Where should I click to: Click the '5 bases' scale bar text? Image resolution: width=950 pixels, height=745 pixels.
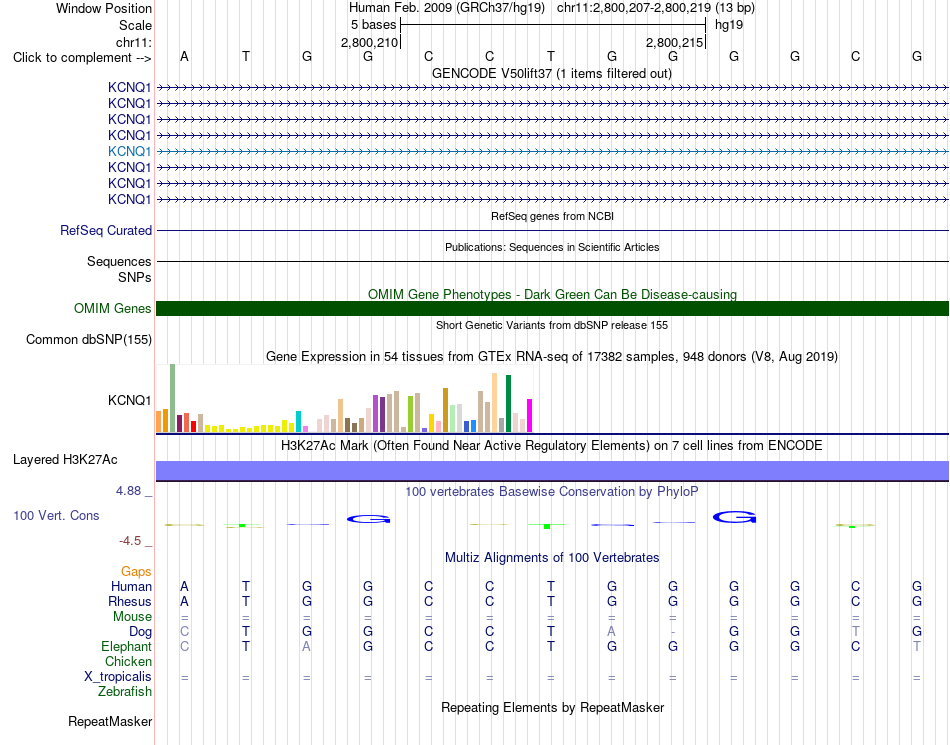373,25
